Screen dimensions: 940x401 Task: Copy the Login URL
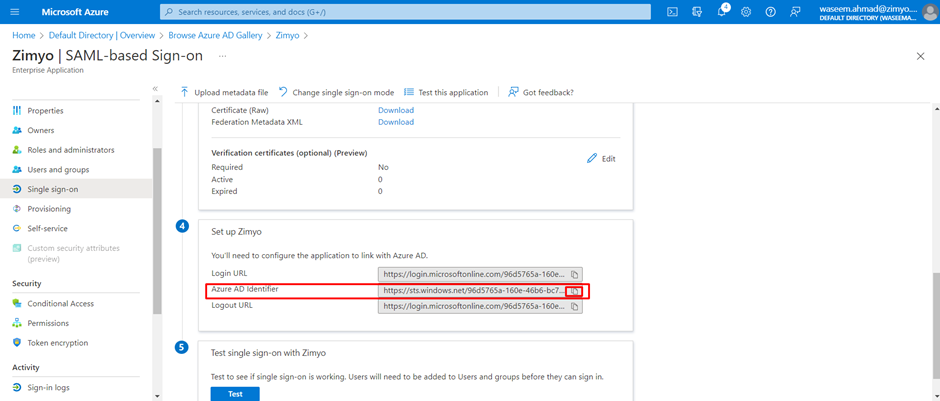click(574, 275)
